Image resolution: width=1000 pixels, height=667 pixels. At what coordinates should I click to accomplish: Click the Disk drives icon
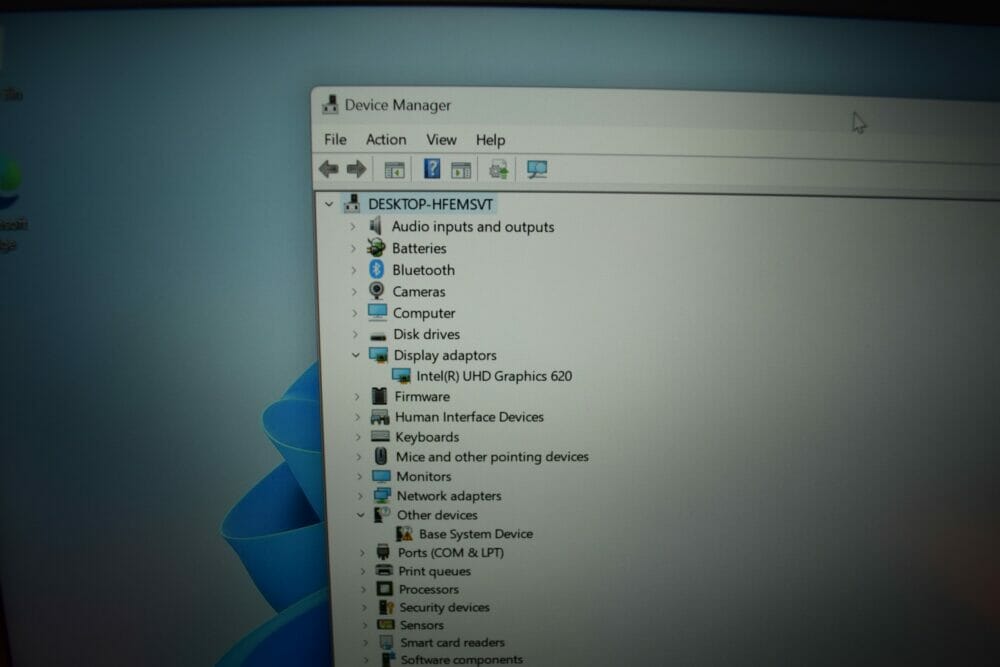[x=378, y=335]
